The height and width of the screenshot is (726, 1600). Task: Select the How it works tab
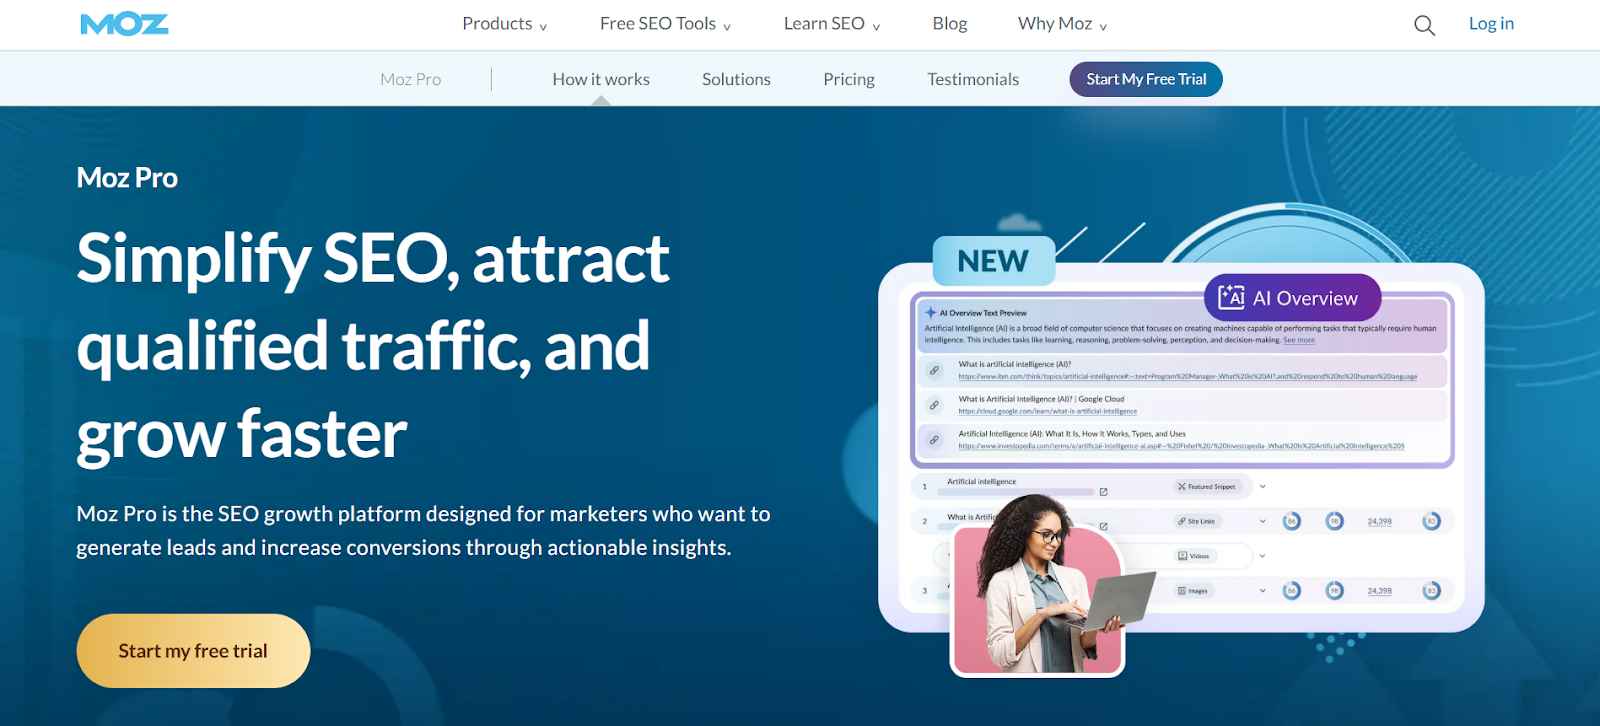[x=600, y=79]
